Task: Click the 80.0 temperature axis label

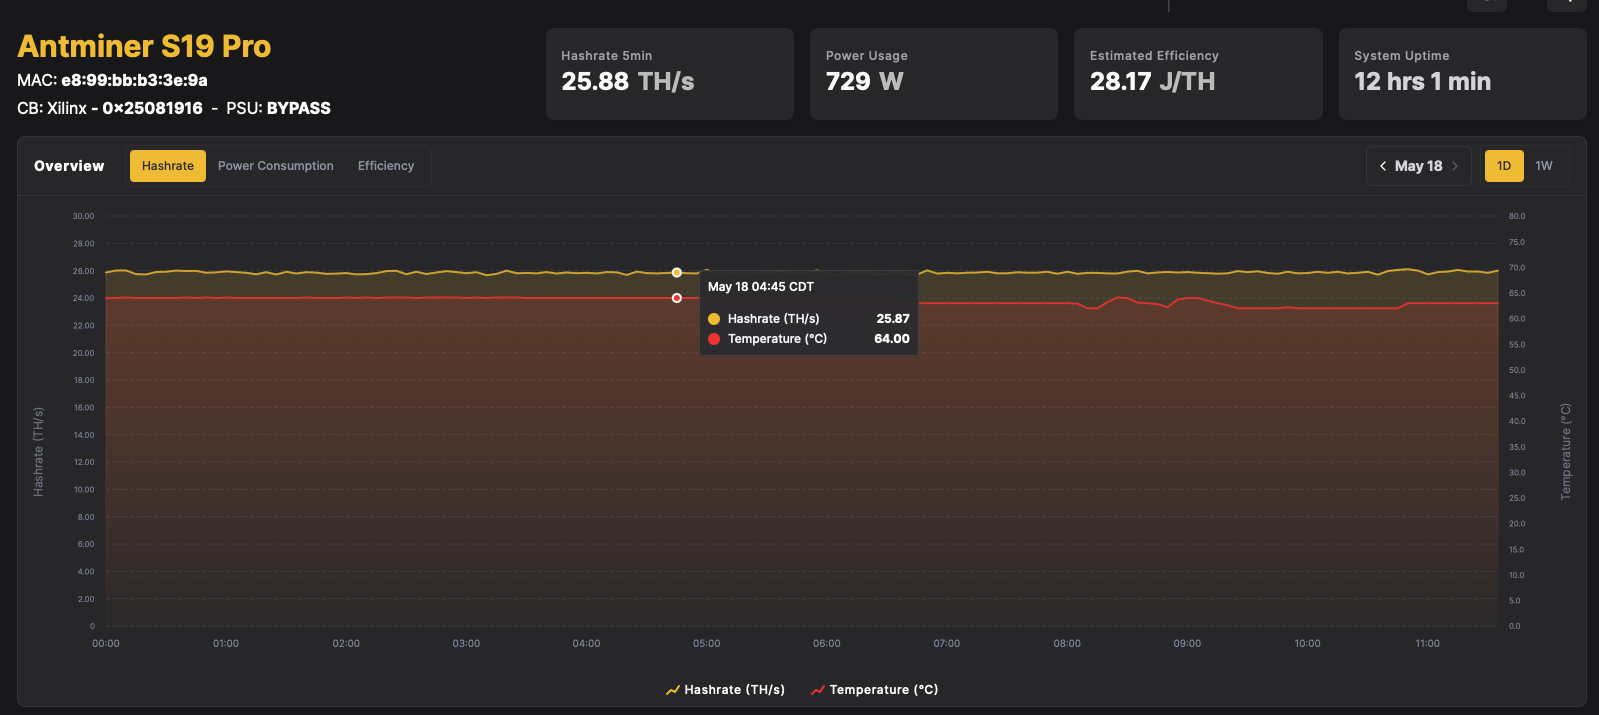Action: click(1517, 216)
